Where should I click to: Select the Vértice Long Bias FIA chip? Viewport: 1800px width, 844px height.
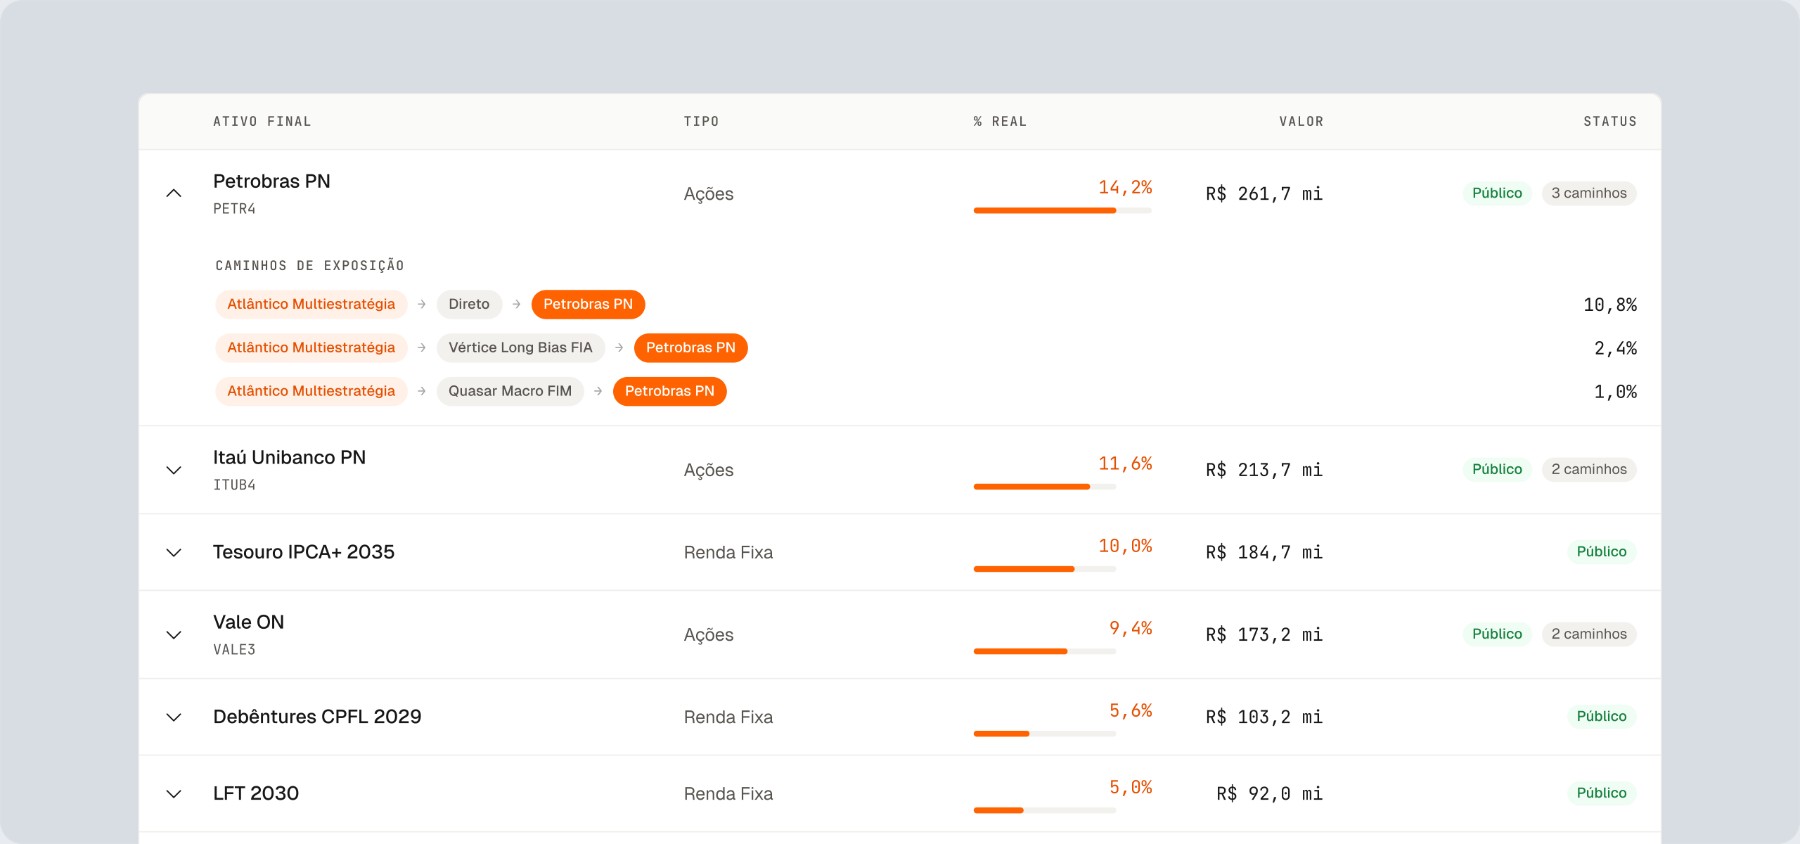tap(520, 348)
